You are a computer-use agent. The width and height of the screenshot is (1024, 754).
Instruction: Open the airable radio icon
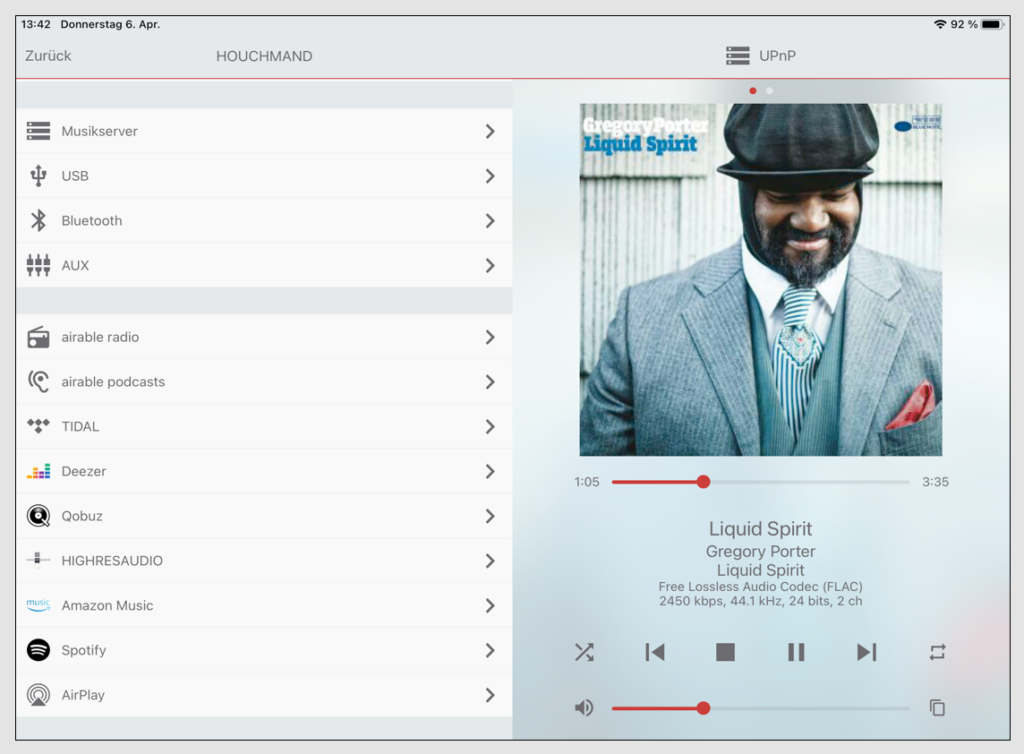click(39, 337)
